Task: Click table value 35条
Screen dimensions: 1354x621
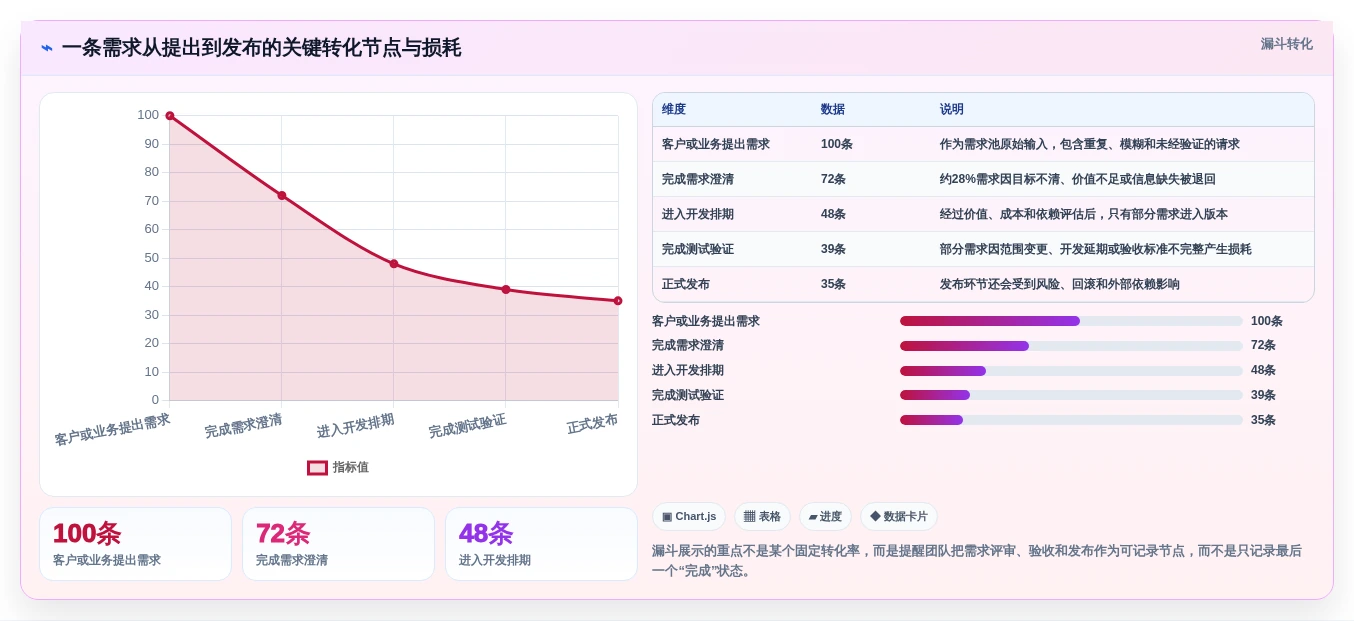Action: click(x=834, y=284)
